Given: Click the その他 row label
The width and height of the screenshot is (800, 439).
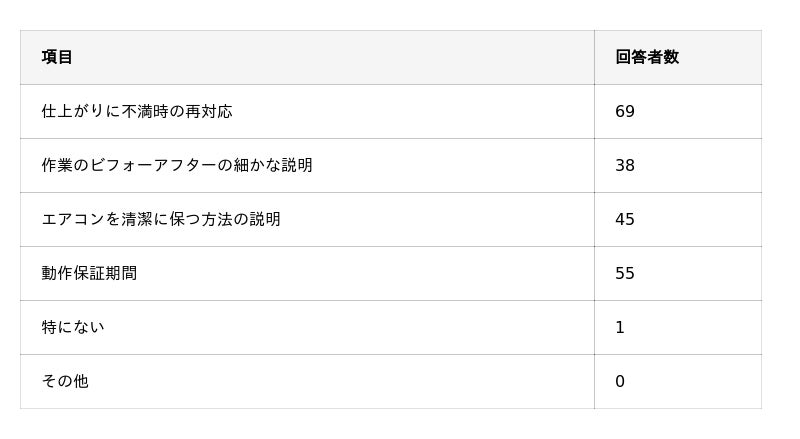Looking at the screenshot, I should (x=65, y=381).
